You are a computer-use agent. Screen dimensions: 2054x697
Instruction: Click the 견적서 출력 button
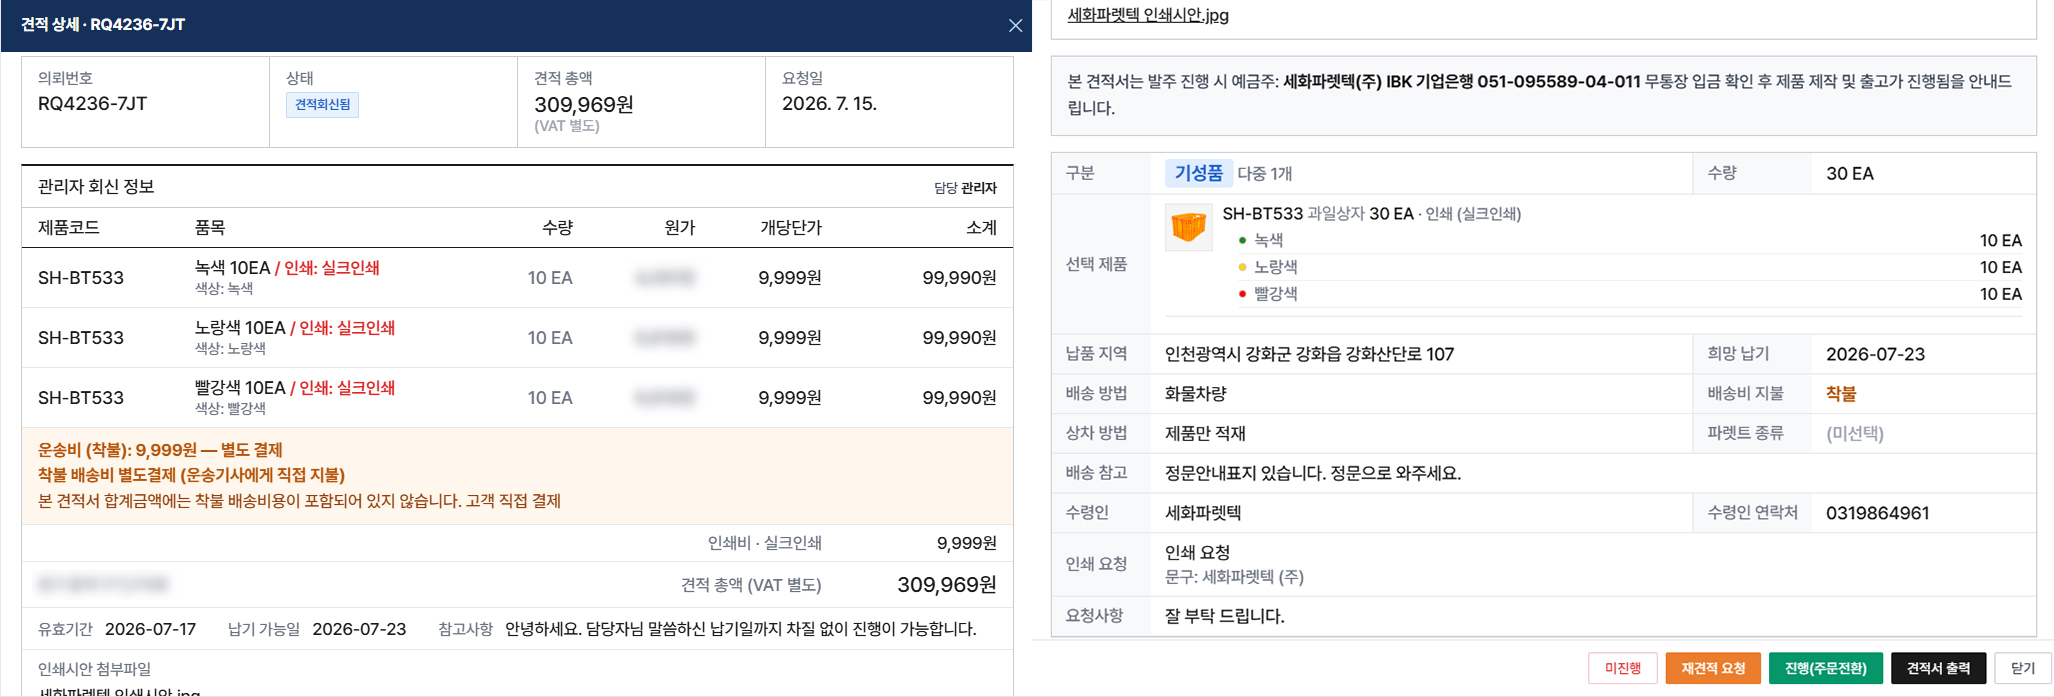point(1938,668)
